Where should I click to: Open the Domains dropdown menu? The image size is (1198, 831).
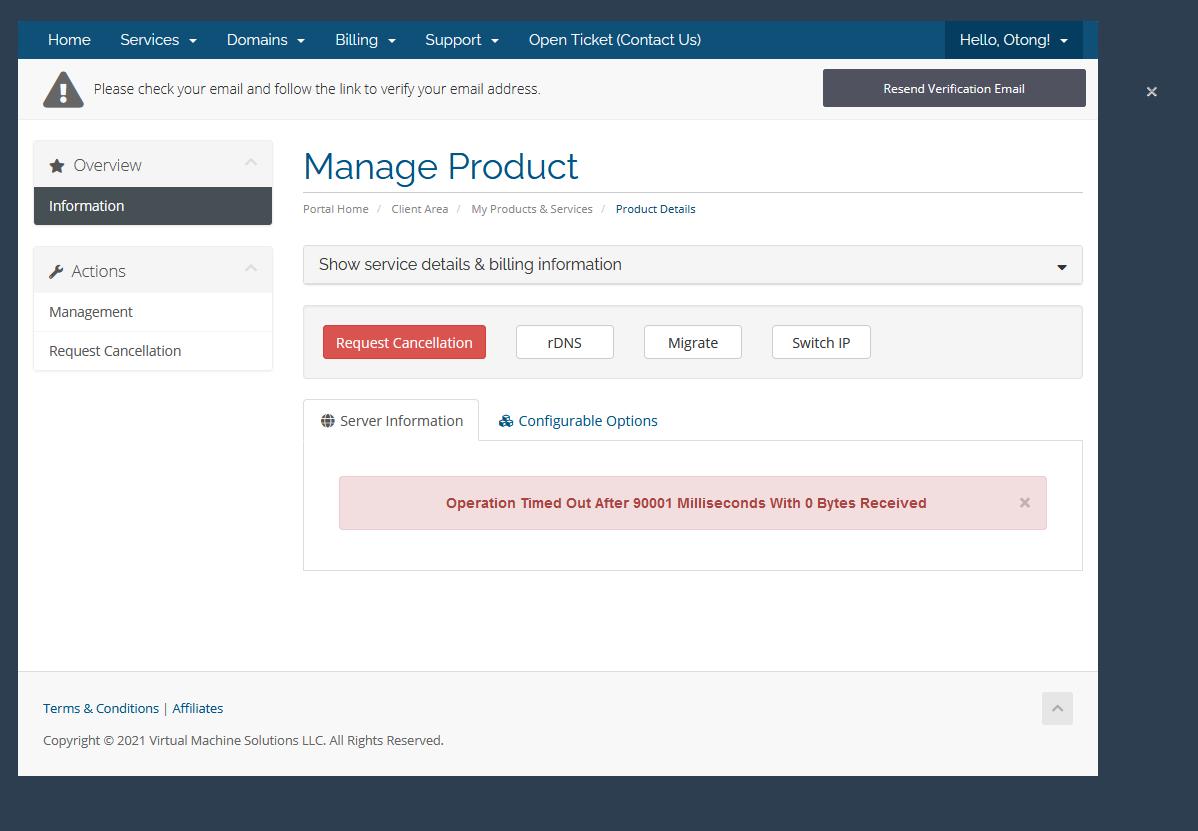click(265, 40)
